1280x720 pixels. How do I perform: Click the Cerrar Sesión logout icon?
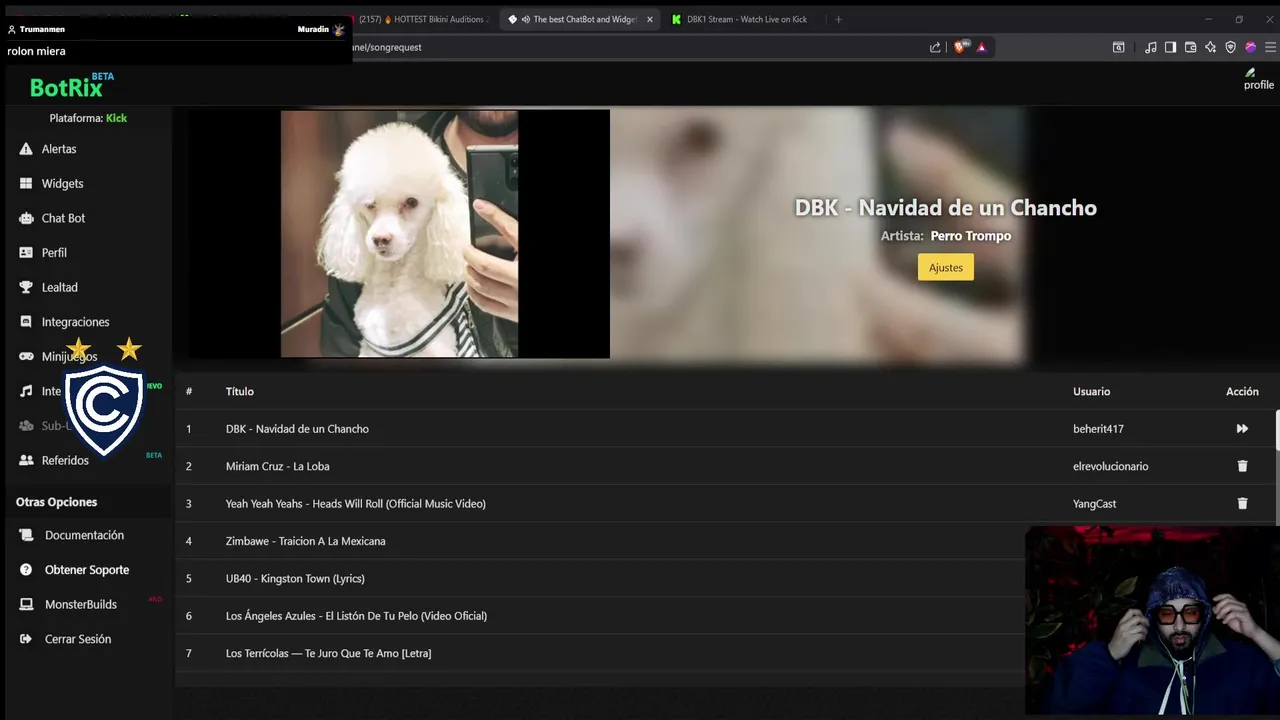[26, 639]
